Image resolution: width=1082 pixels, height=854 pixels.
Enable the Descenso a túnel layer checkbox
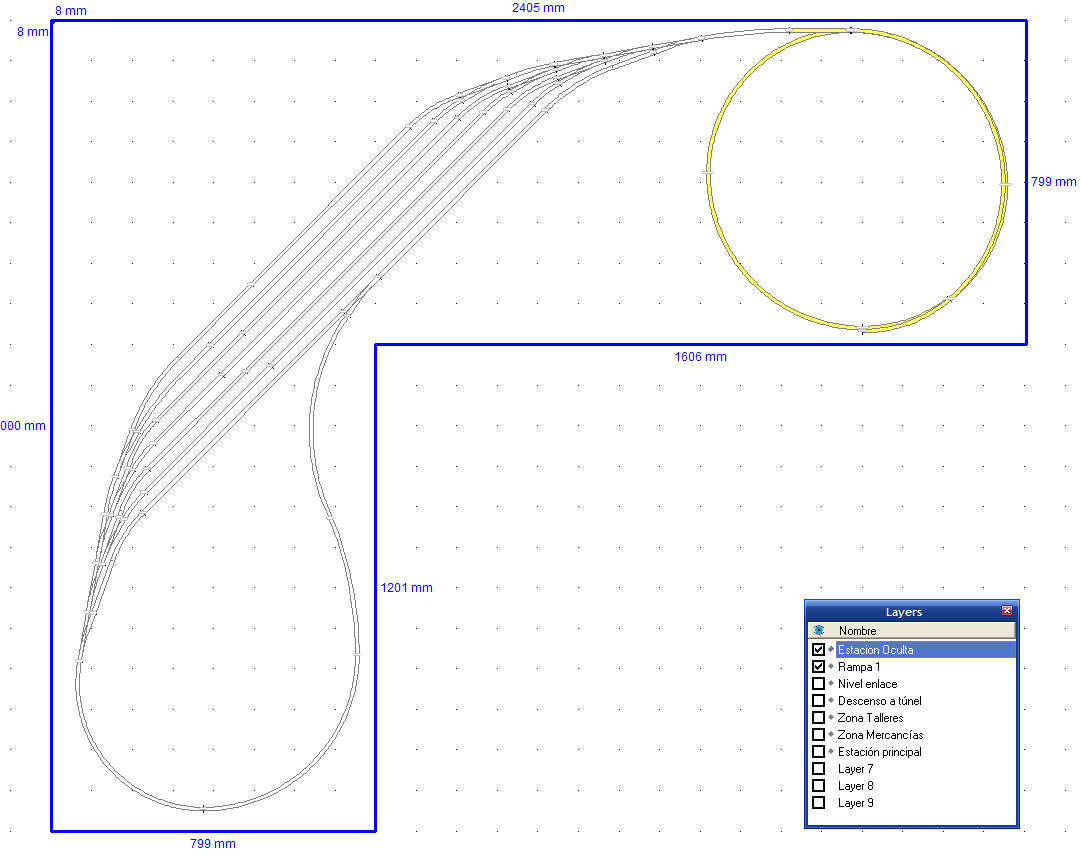[x=818, y=700]
